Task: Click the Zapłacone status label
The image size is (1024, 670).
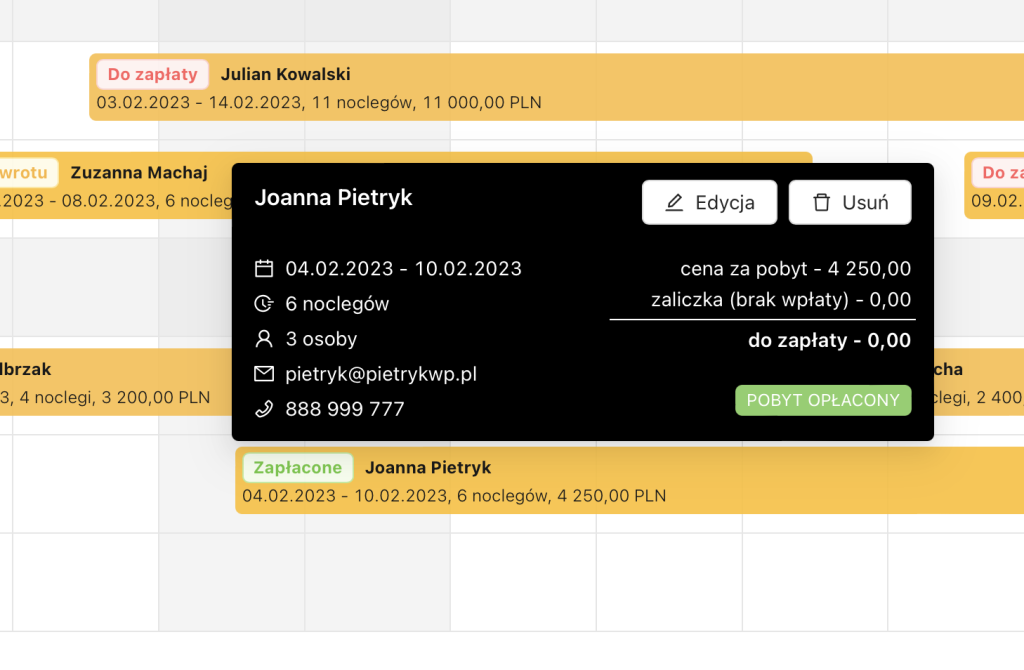Action: [297, 467]
